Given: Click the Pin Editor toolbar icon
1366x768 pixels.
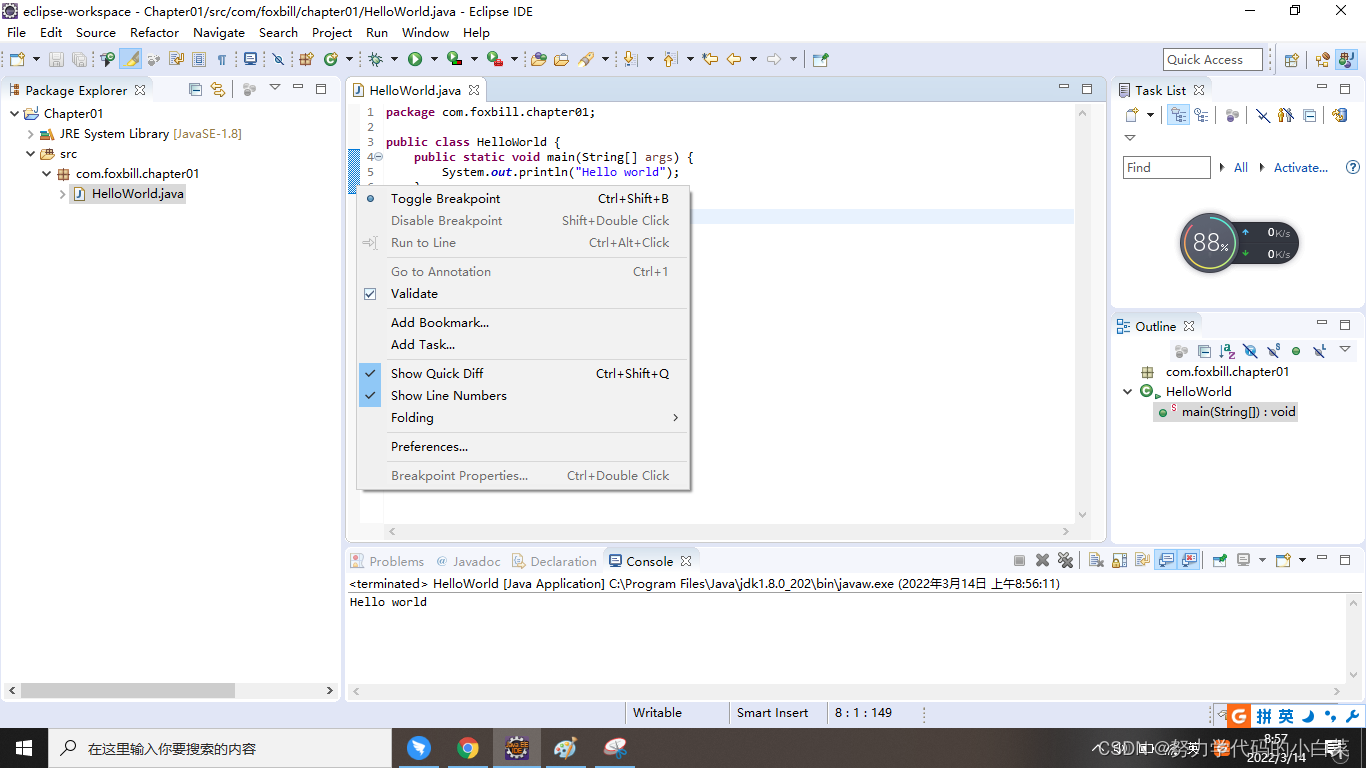Looking at the screenshot, I should 820,59.
